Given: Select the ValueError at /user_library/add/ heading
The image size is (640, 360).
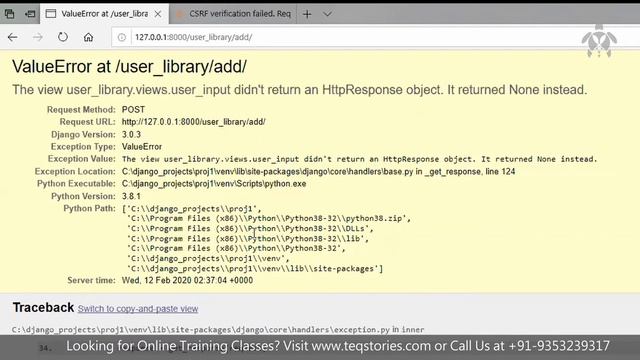Looking at the screenshot, I should [x=129, y=67].
